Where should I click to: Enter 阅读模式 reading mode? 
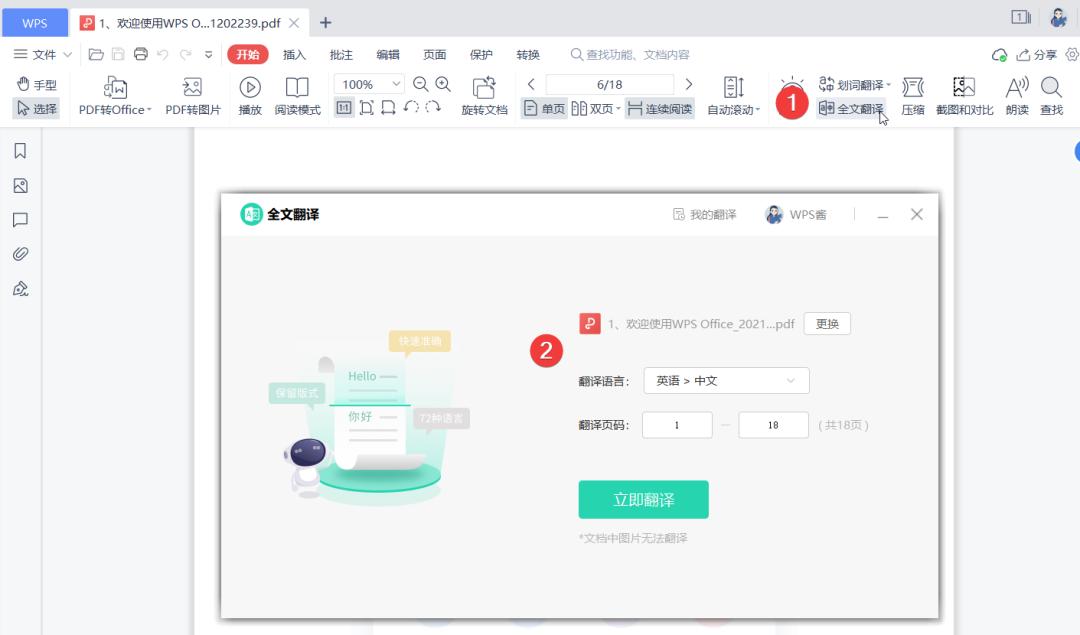click(x=296, y=95)
